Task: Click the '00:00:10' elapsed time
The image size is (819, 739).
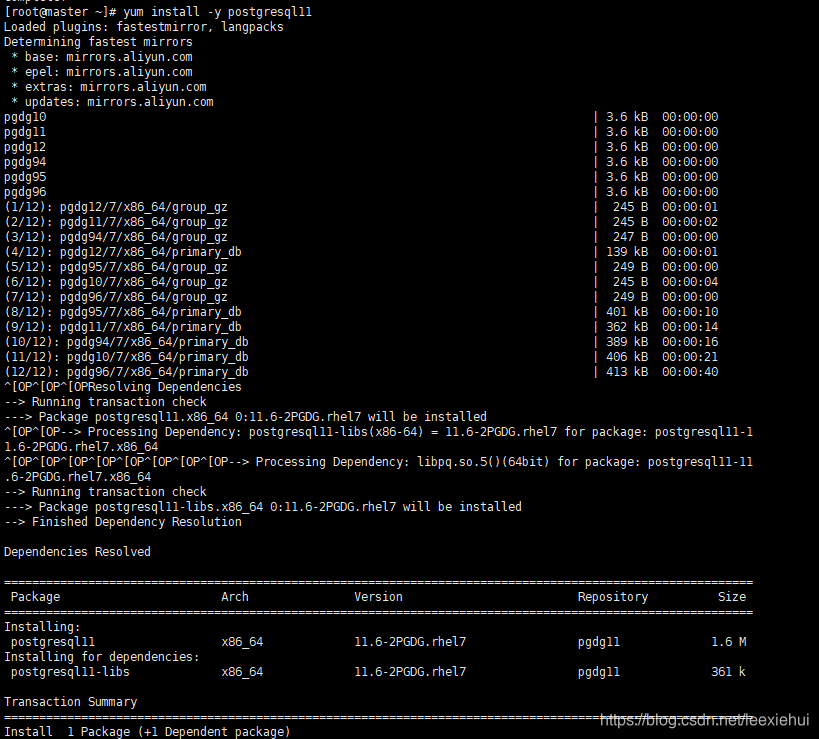Action: 690,312
